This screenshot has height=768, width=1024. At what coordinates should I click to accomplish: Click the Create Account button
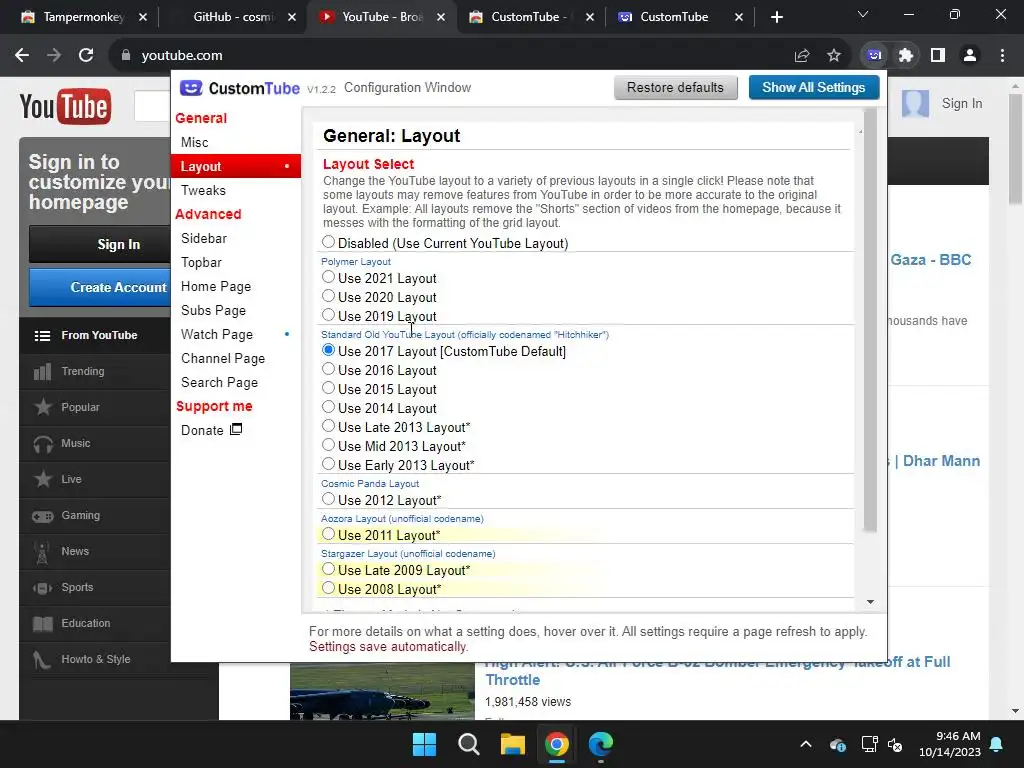[x=99, y=287]
